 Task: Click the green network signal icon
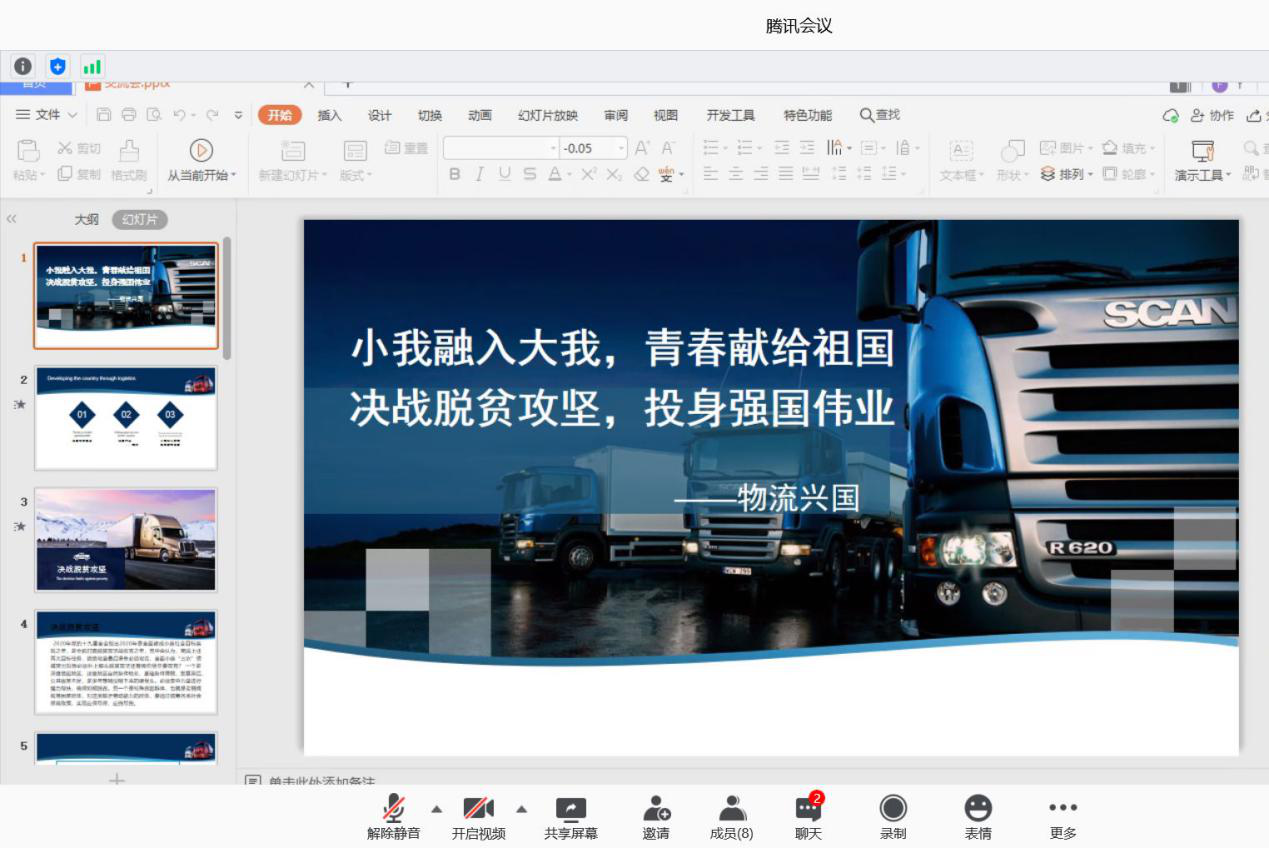tap(92, 67)
